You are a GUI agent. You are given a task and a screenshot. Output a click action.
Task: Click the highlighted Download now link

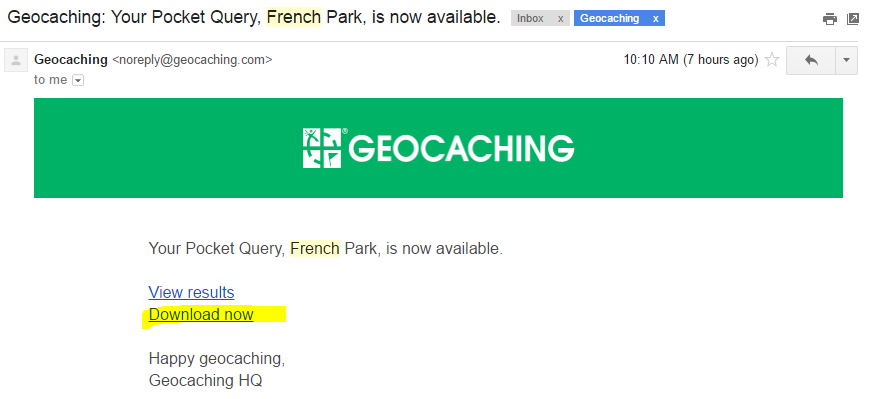(201, 314)
